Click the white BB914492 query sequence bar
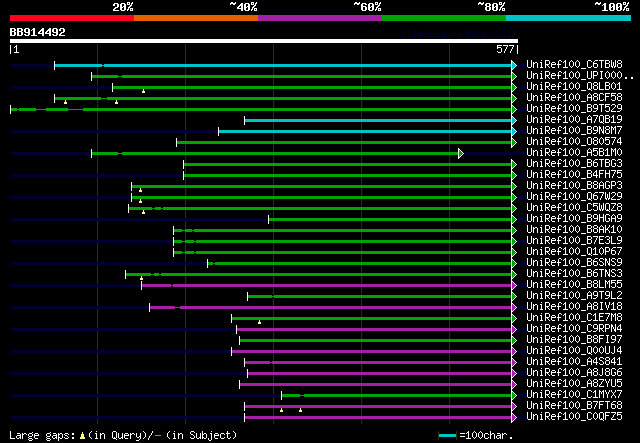640x443 pixels. (x=264, y=41)
